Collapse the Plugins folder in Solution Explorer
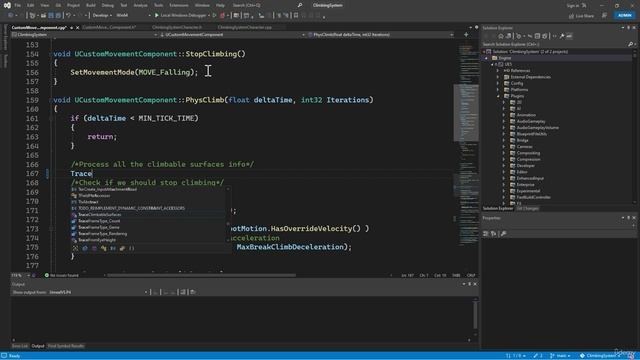Viewport: 640px width, 360px height. pos(498,96)
